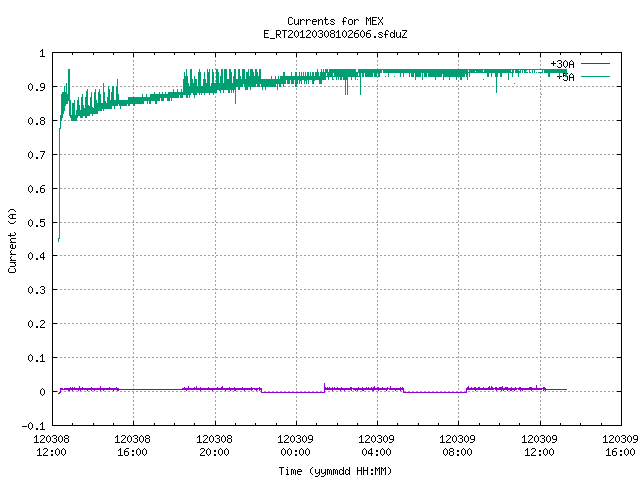This screenshot has width=640, height=480.
Task: Click y-axis tick label 0.5
Action: point(36,222)
